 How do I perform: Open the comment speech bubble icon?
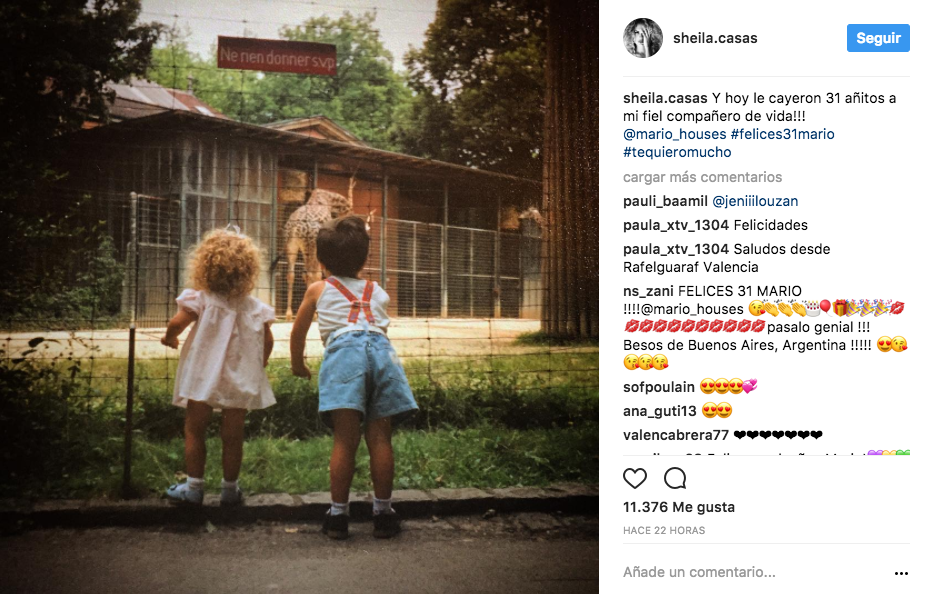tap(675, 478)
